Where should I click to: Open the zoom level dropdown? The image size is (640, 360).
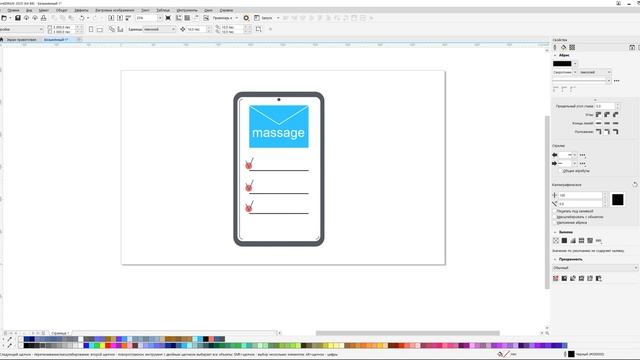[x=160, y=18]
